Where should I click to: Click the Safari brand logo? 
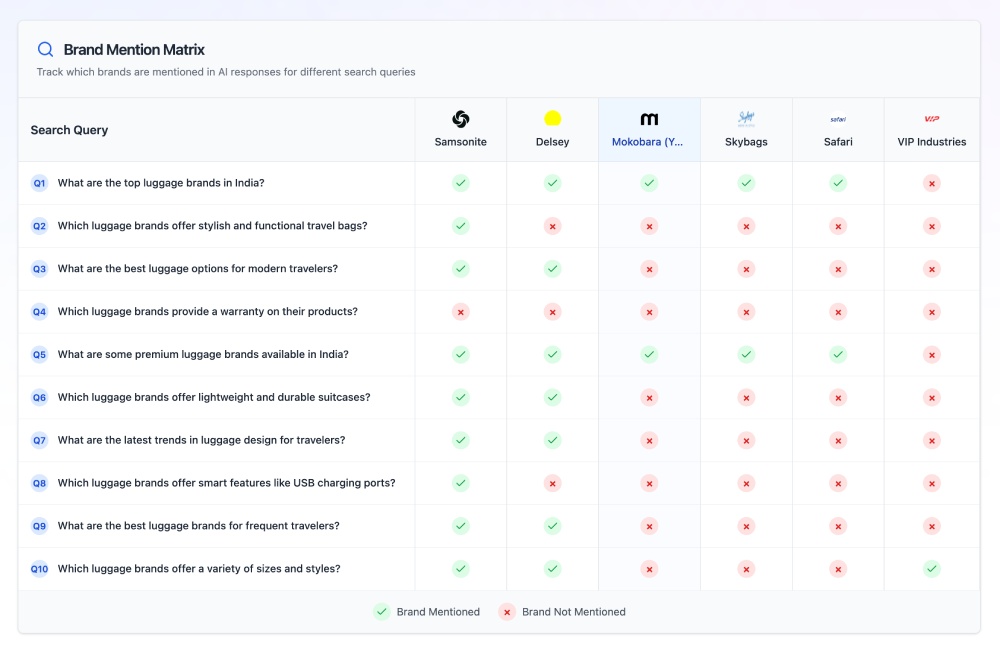(838, 117)
